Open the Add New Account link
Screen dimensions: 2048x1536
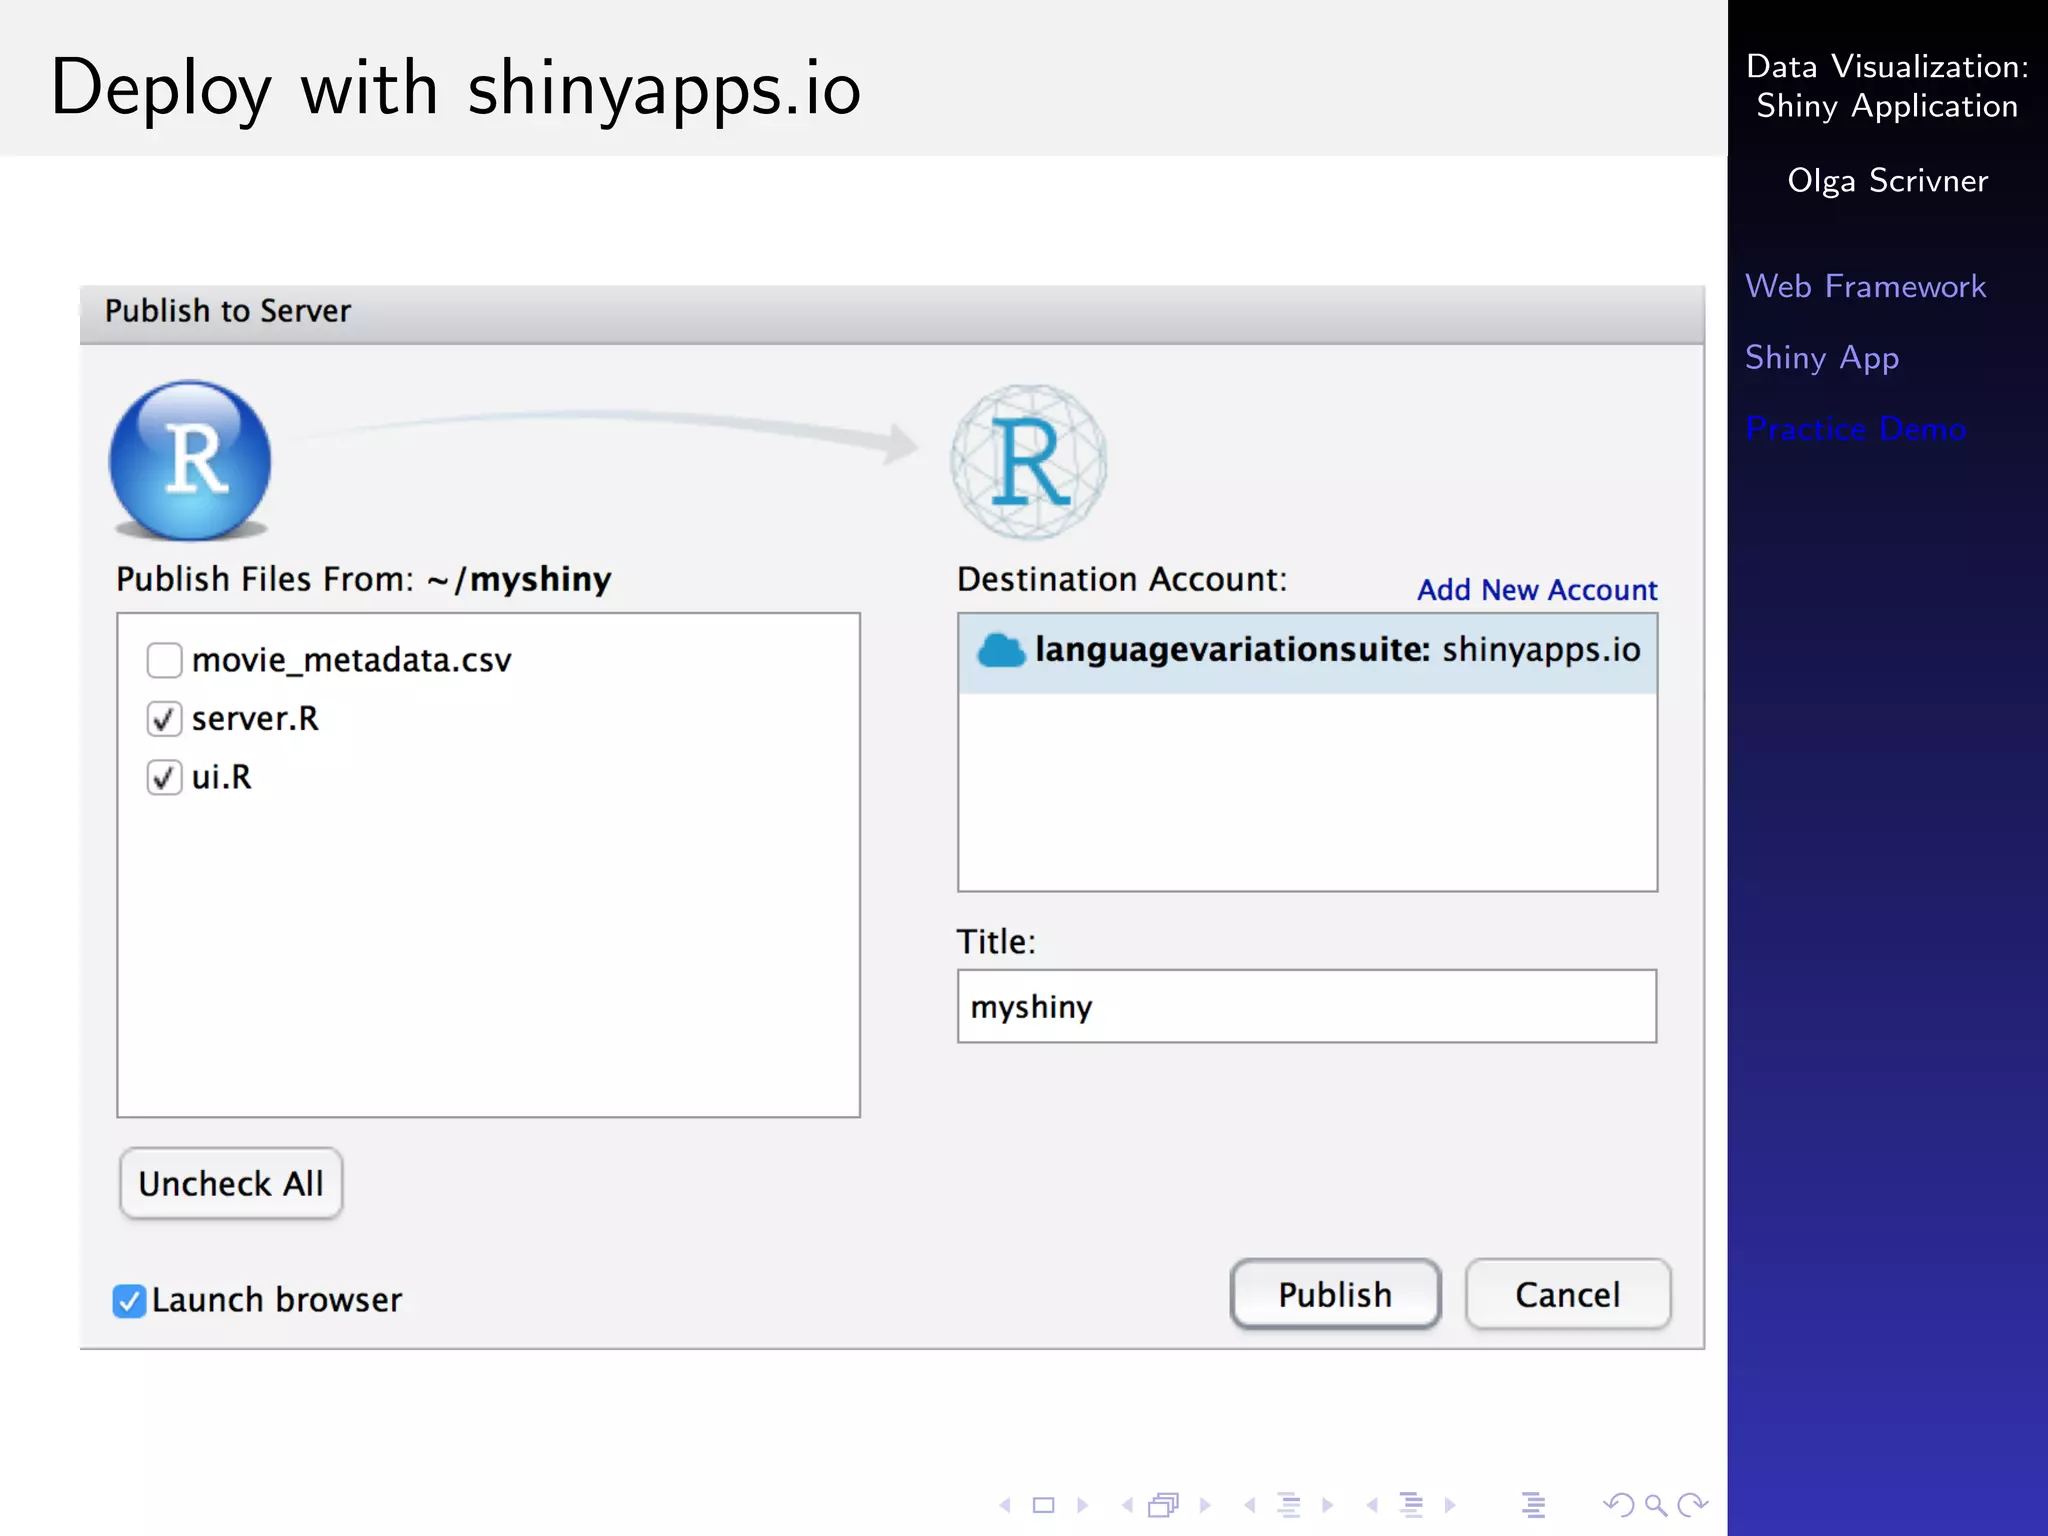click(x=1537, y=590)
